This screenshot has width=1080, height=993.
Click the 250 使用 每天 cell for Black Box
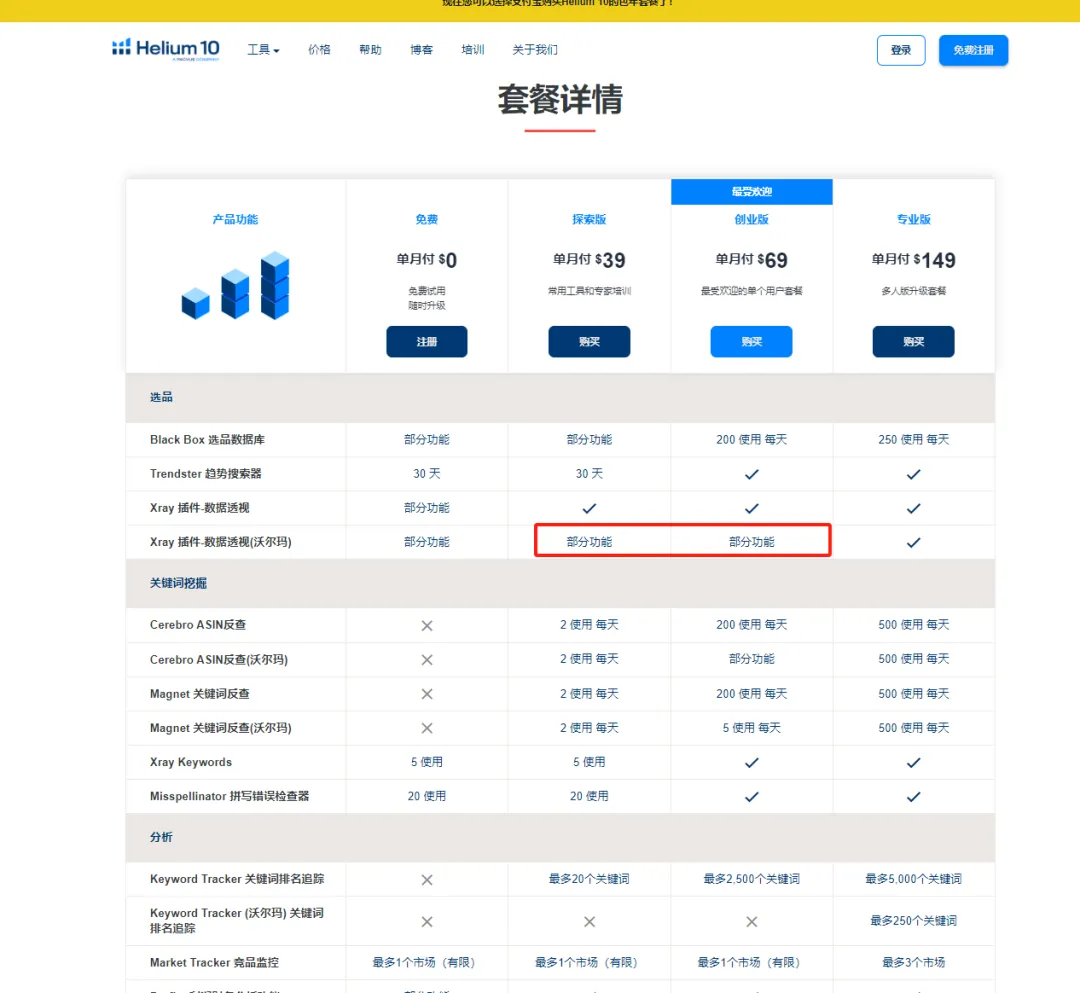[913, 439]
